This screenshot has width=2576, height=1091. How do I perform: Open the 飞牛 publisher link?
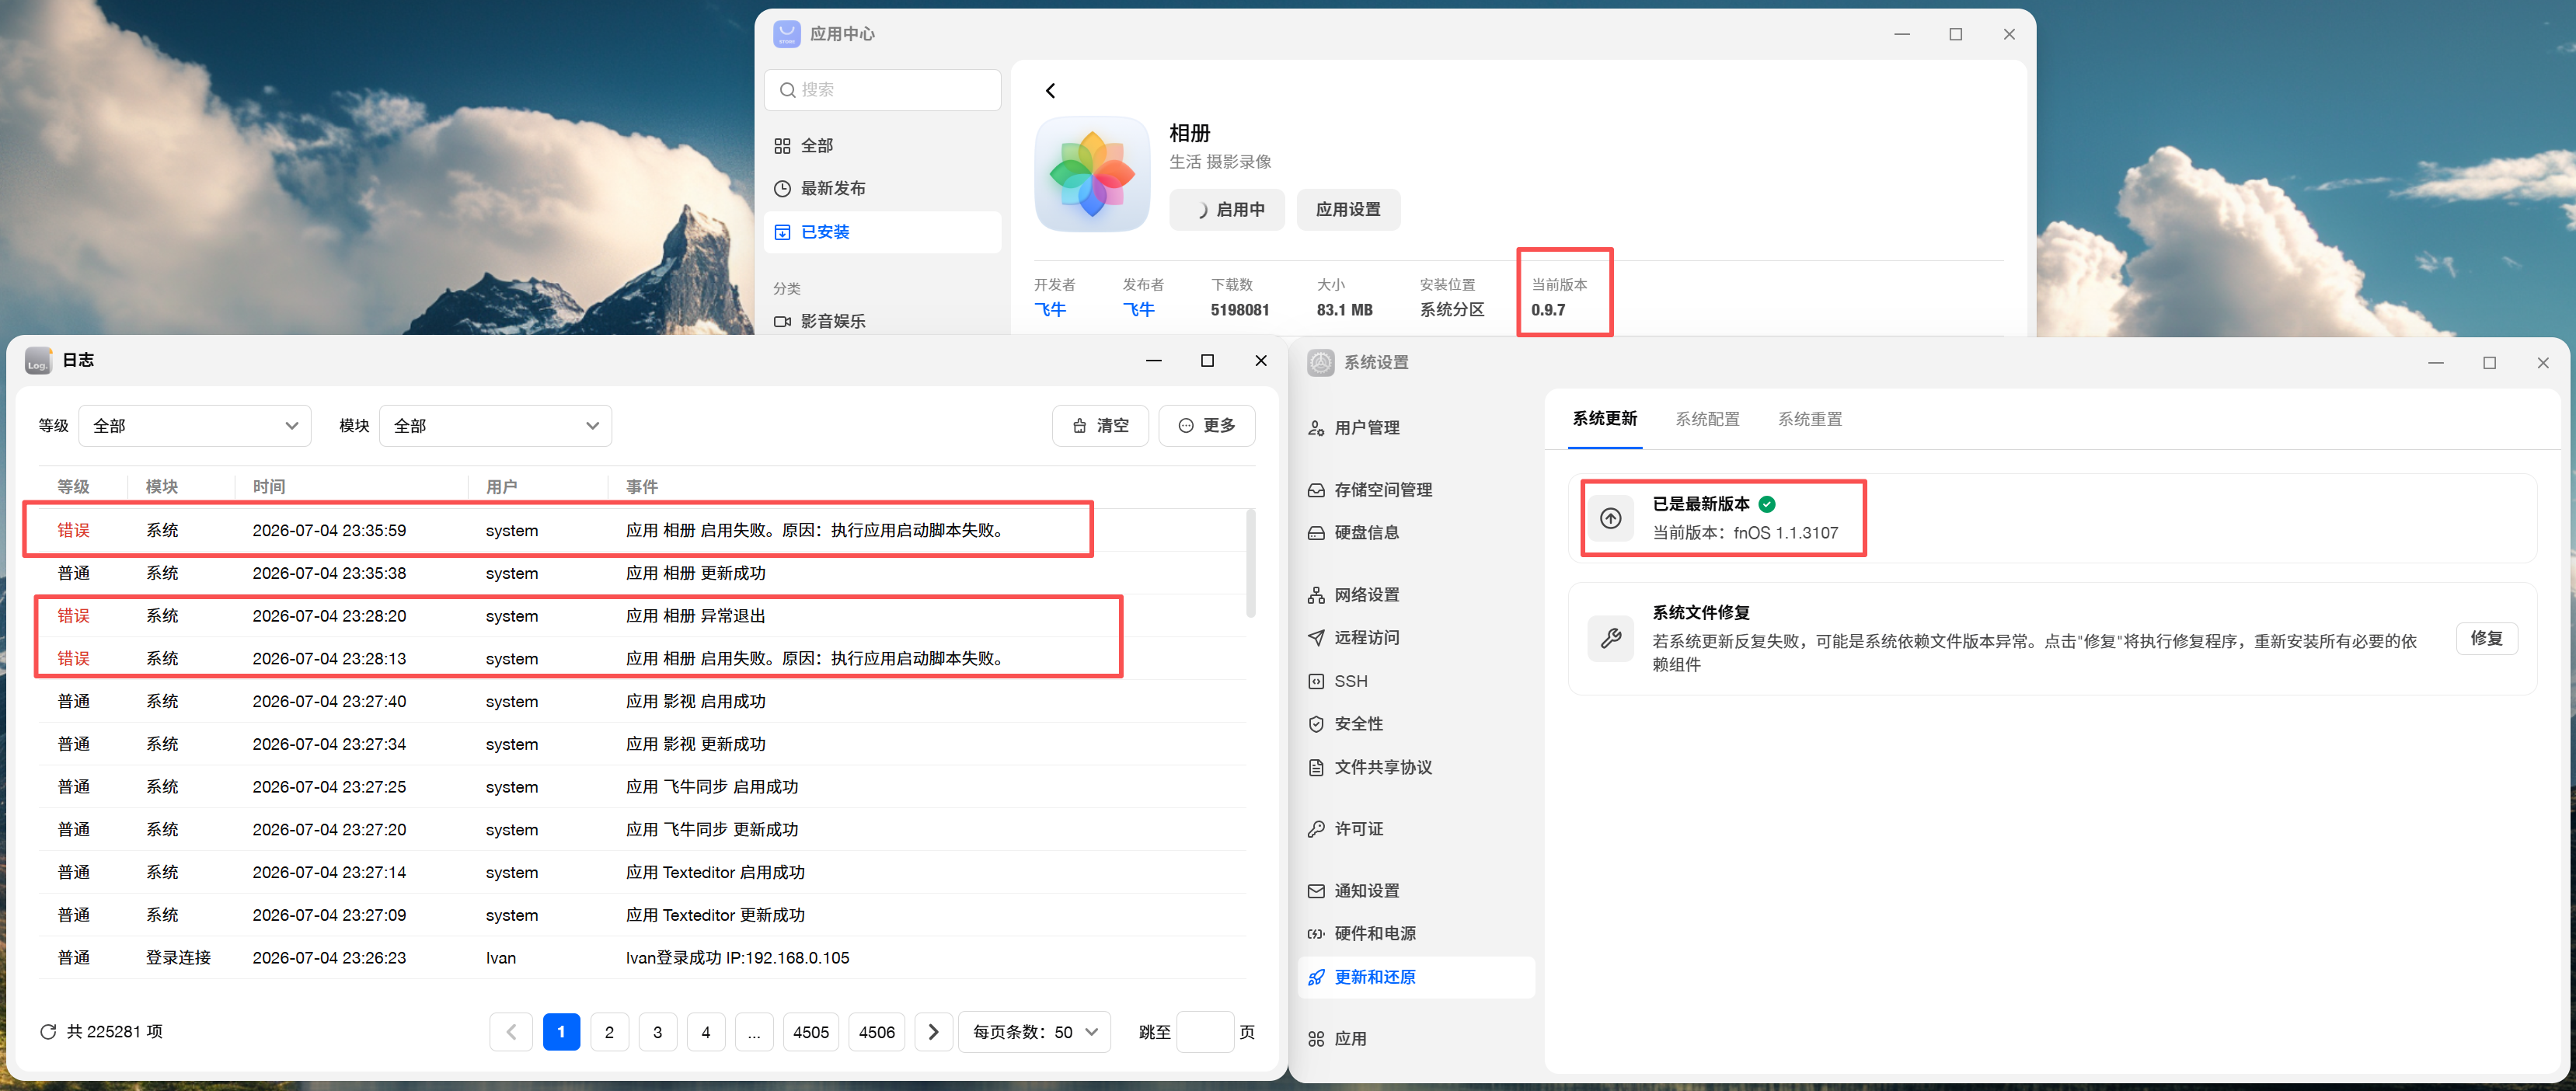tap(1139, 310)
